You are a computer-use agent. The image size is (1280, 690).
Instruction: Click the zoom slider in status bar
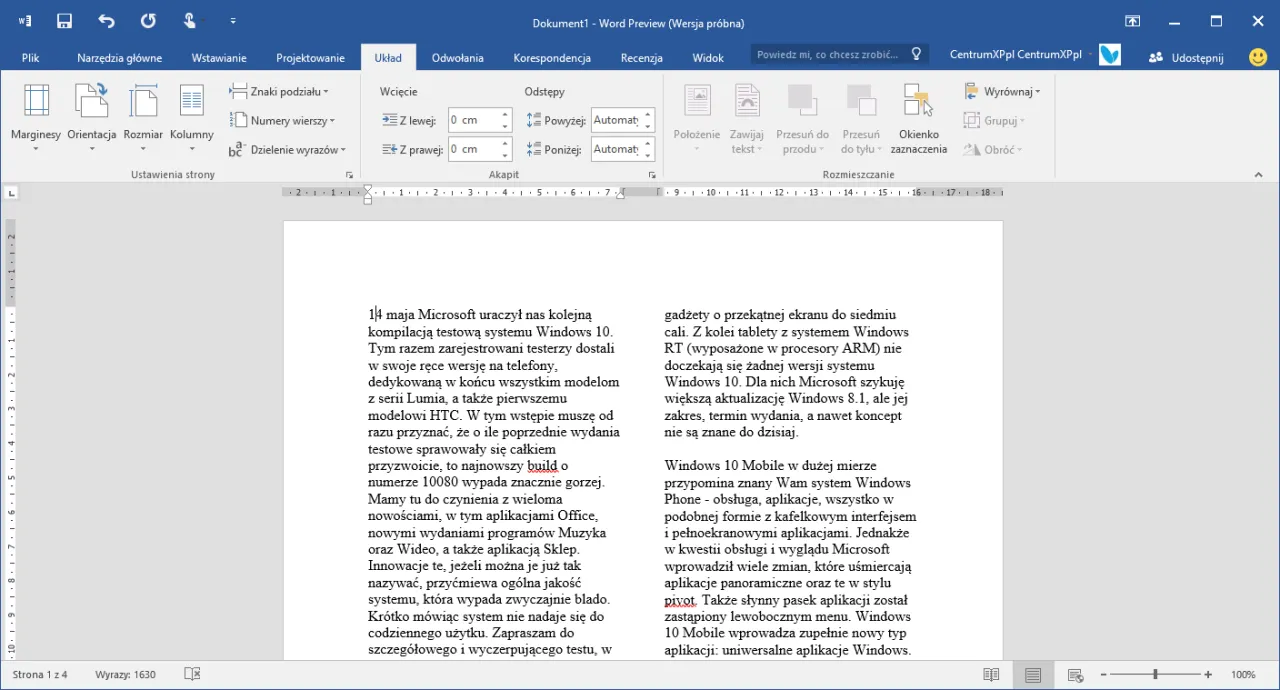coord(1155,675)
